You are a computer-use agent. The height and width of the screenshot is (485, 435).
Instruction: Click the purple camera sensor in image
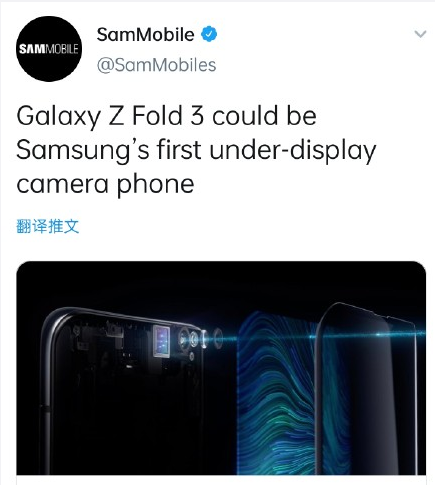(x=161, y=341)
